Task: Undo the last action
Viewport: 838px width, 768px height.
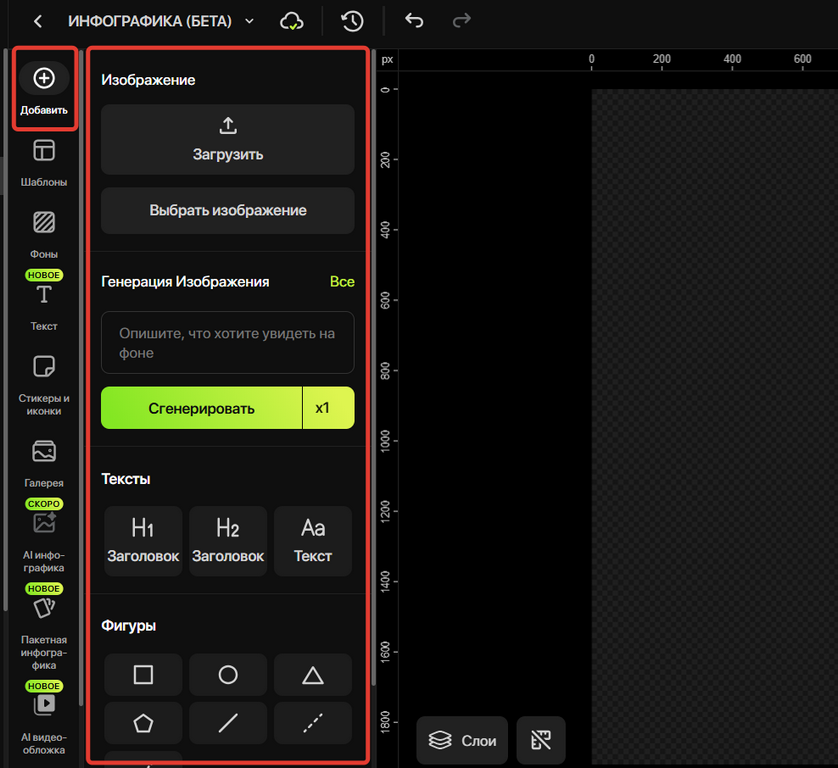Action: click(414, 21)
